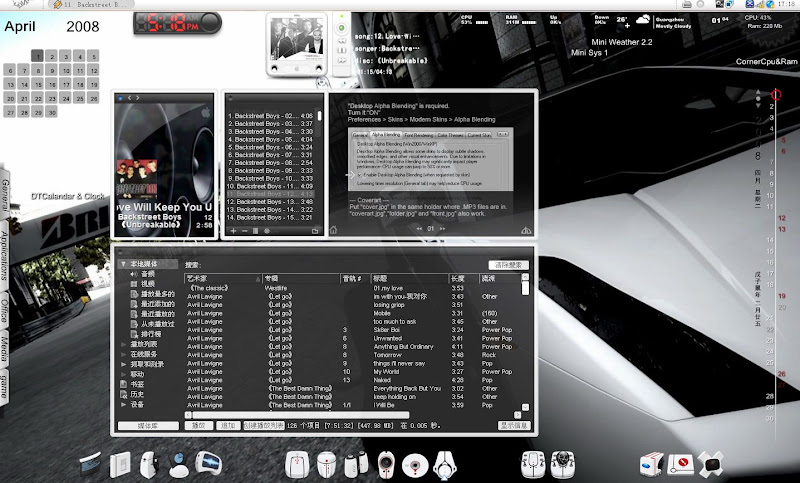Remove a track with the playlist minus icon
Image resolution: width=800 pixels, height=483 pixels.
coord(244,231)
